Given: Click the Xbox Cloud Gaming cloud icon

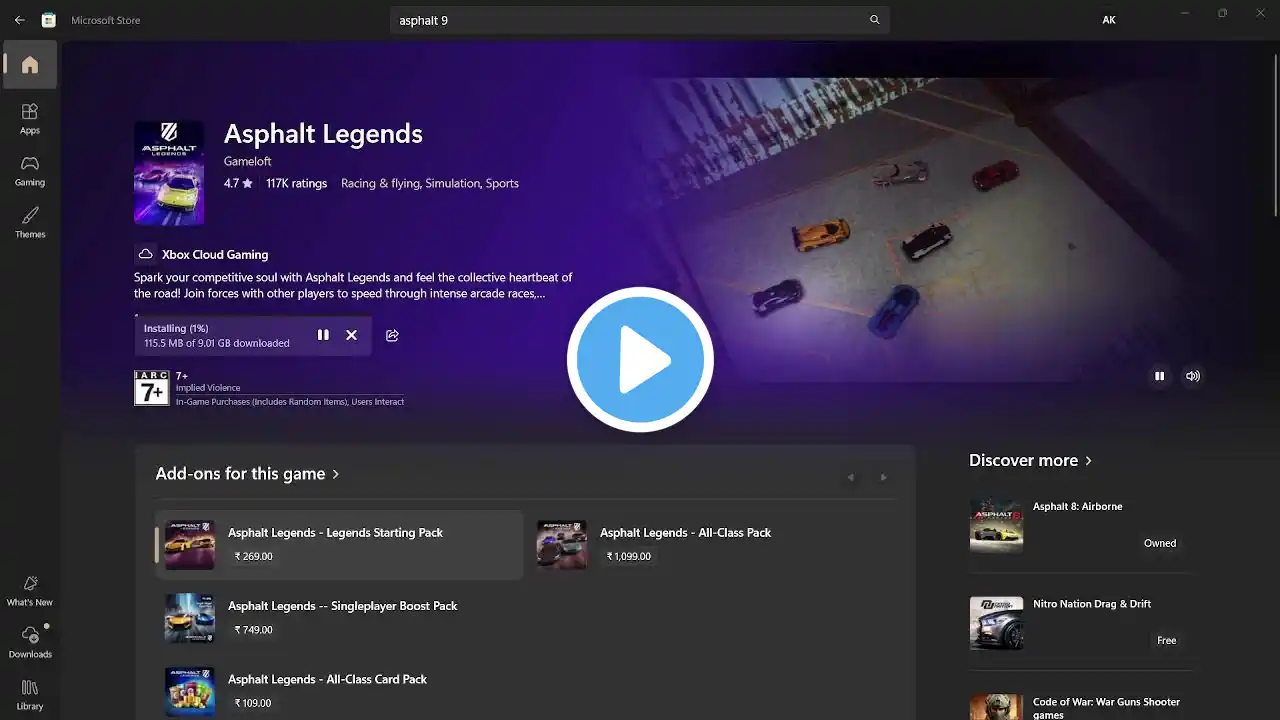Looking at the screenshot, I should (x=146, y=254).
